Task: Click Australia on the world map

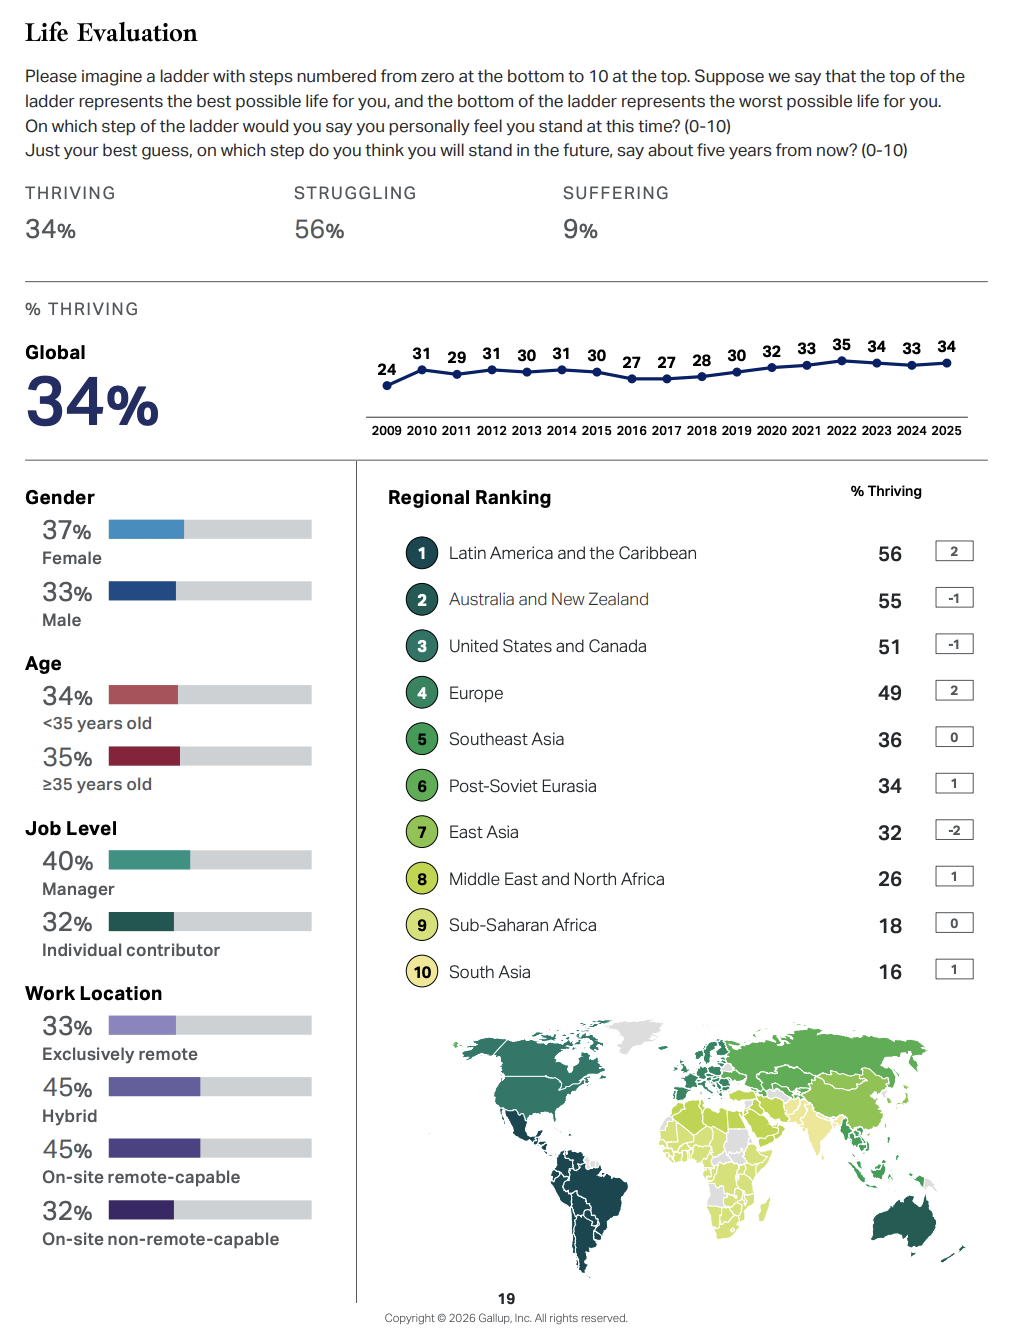Action: pos(904,1220)
